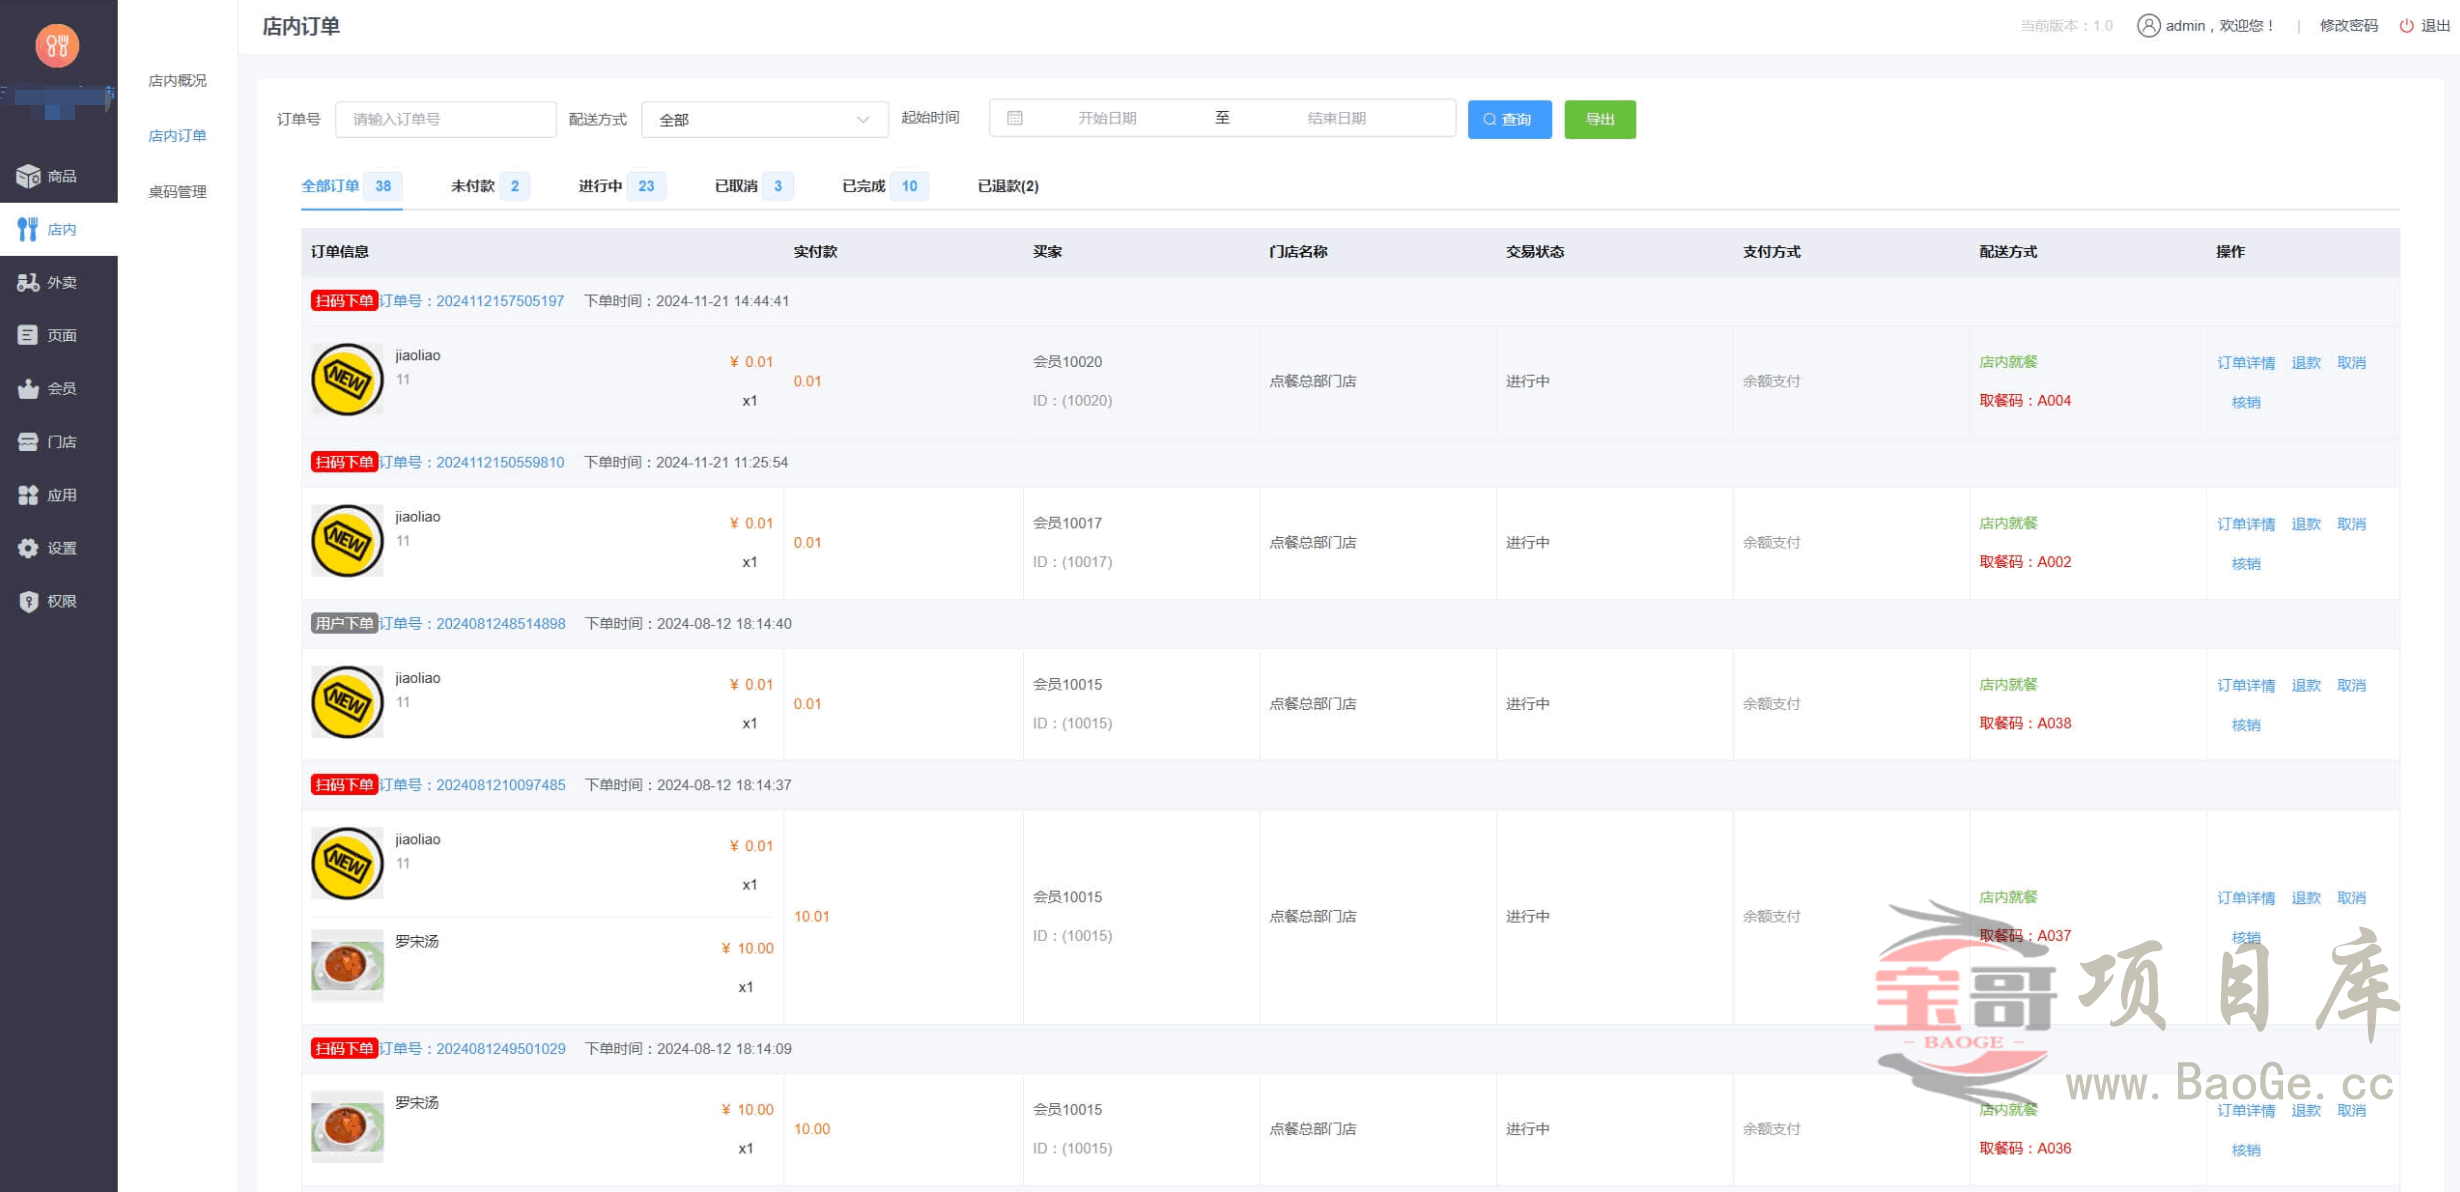
Task: Open the 权限 shield permissions section
Action: [58, 600]
